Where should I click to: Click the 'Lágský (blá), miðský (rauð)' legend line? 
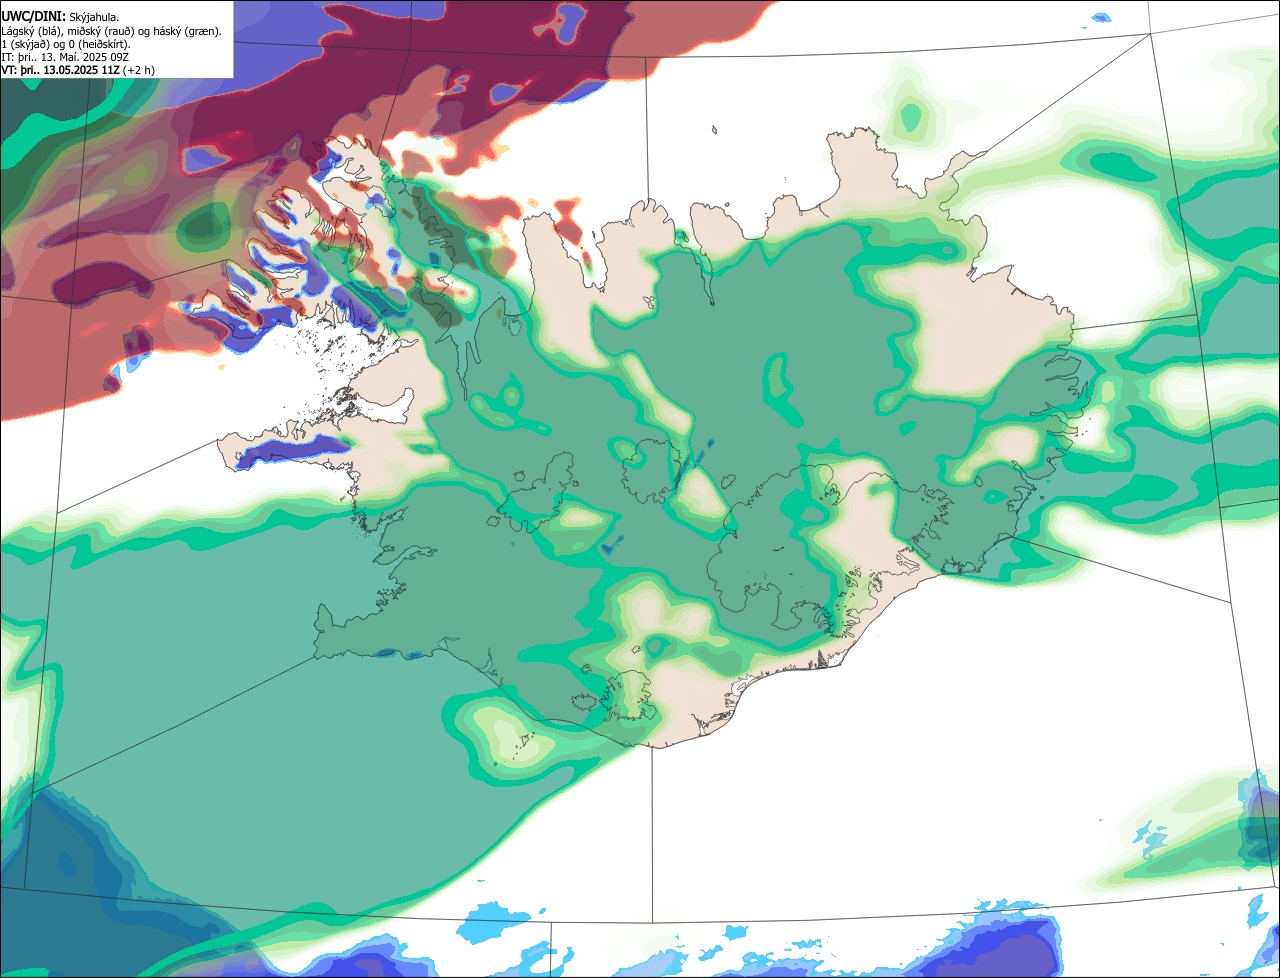(x=112, y=31)
